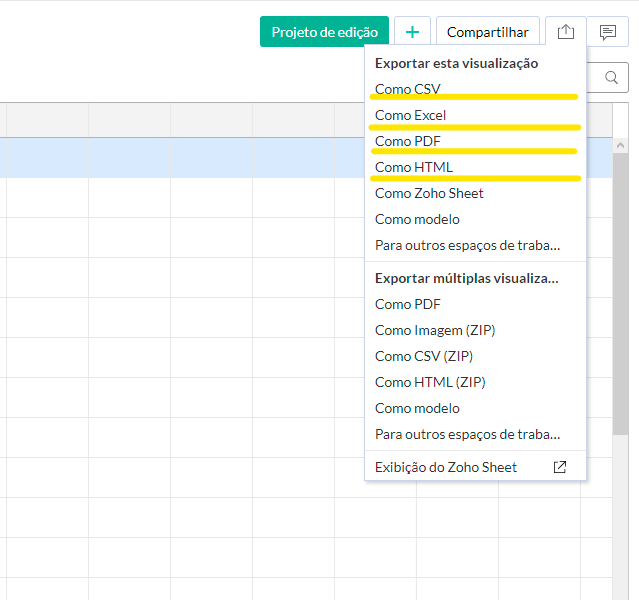Open Exibição do Zoho Sheet
This screenshot has height=600, width=639.
tap(475, 467)
